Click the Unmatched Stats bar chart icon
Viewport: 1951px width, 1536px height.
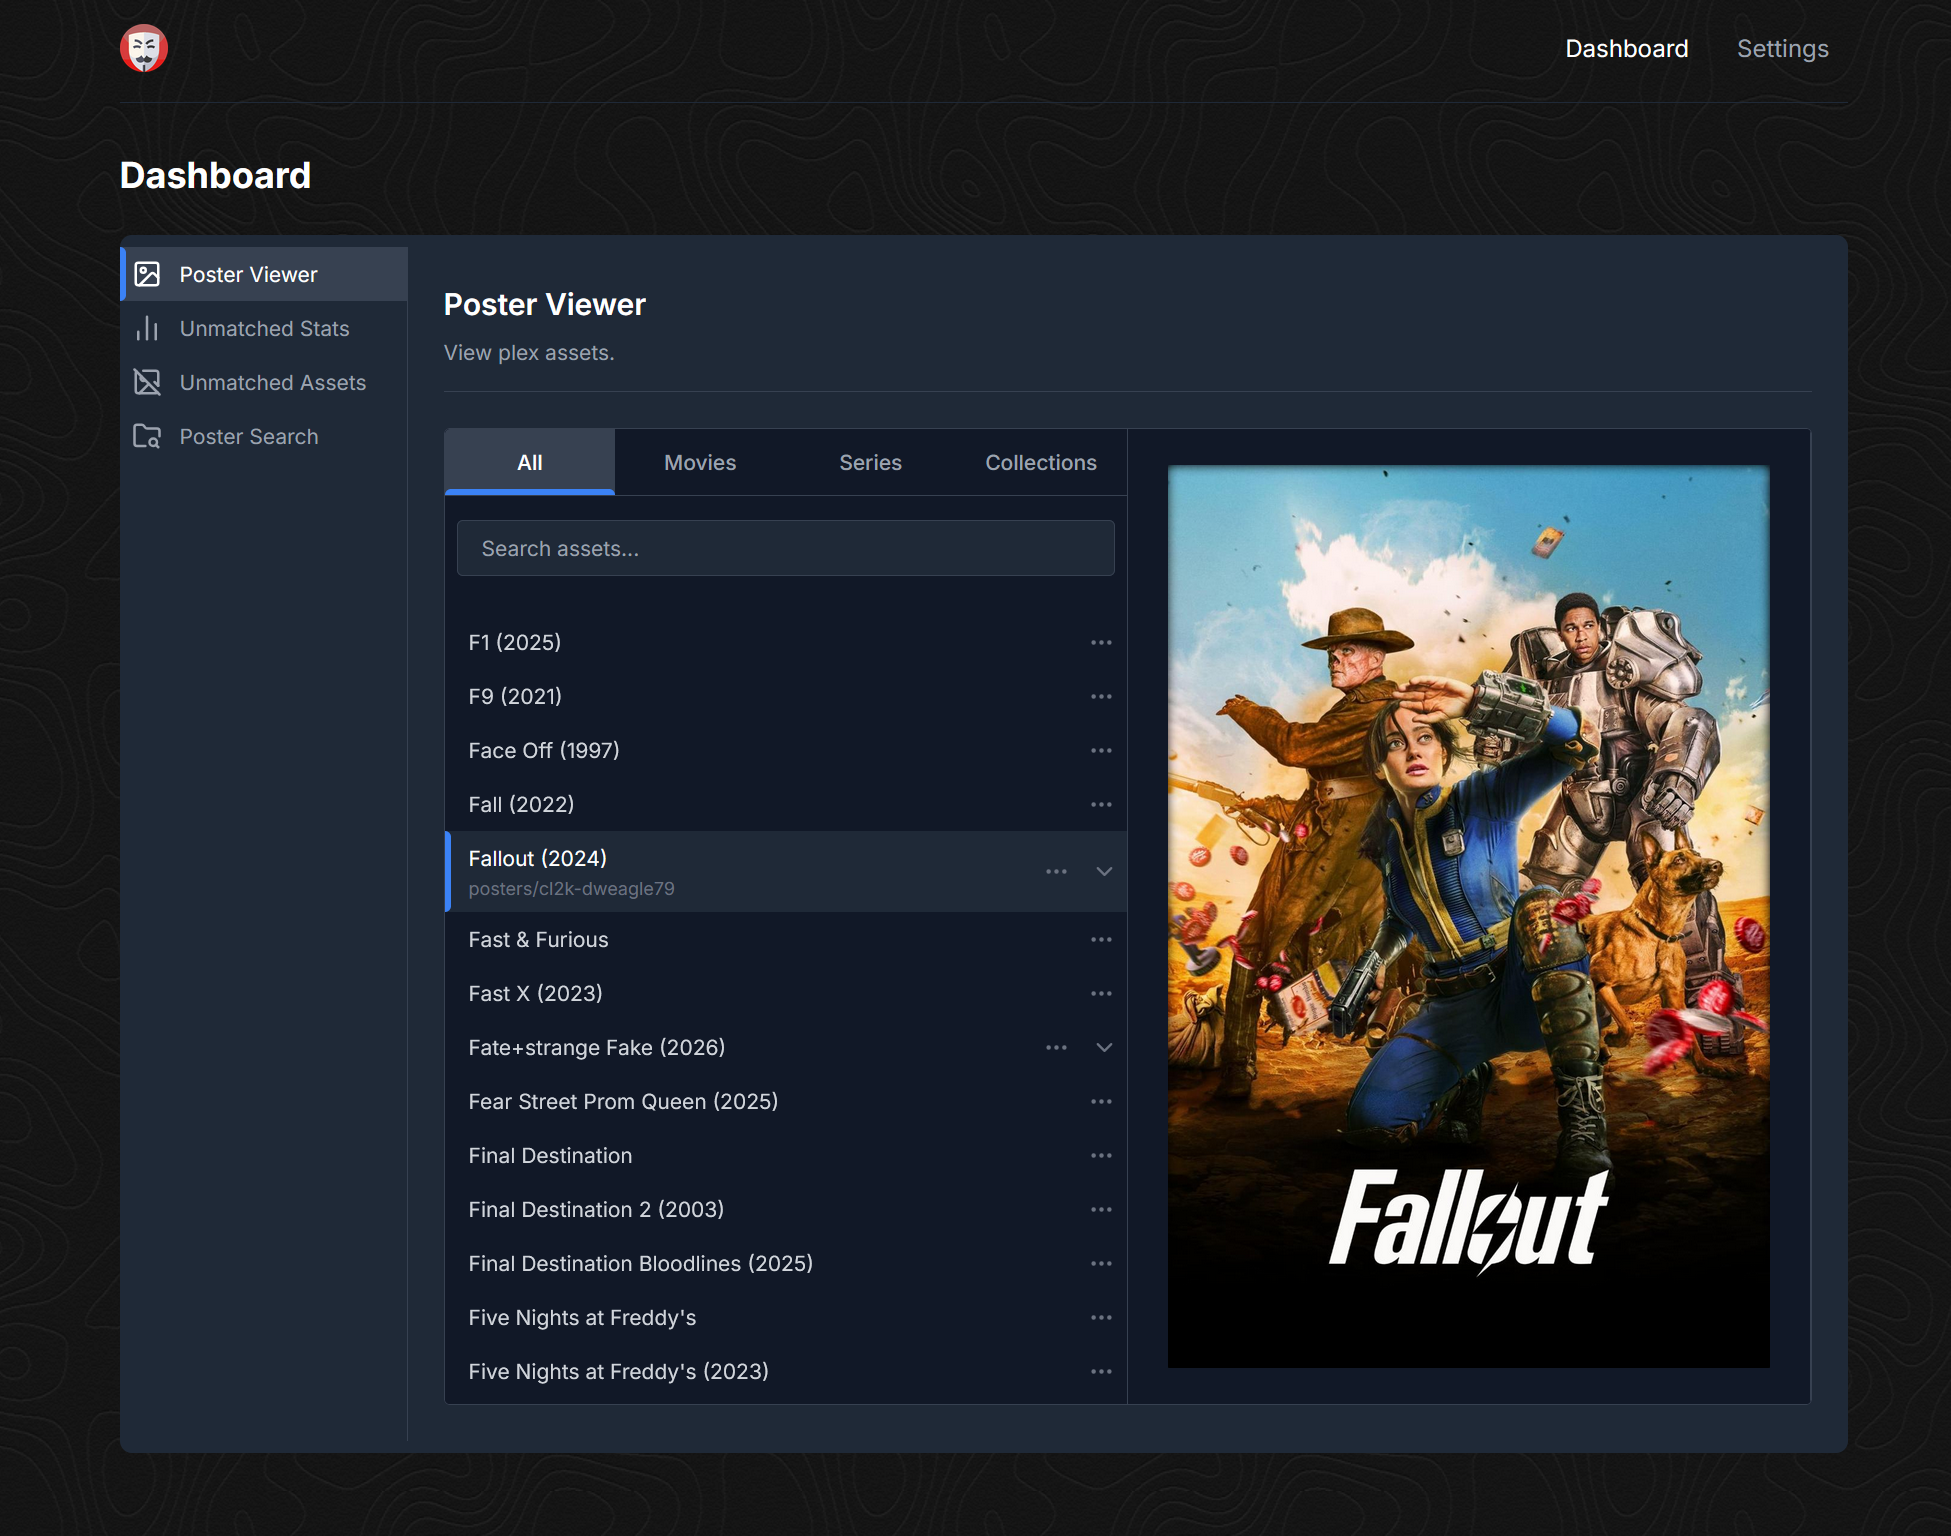point(147,328)
